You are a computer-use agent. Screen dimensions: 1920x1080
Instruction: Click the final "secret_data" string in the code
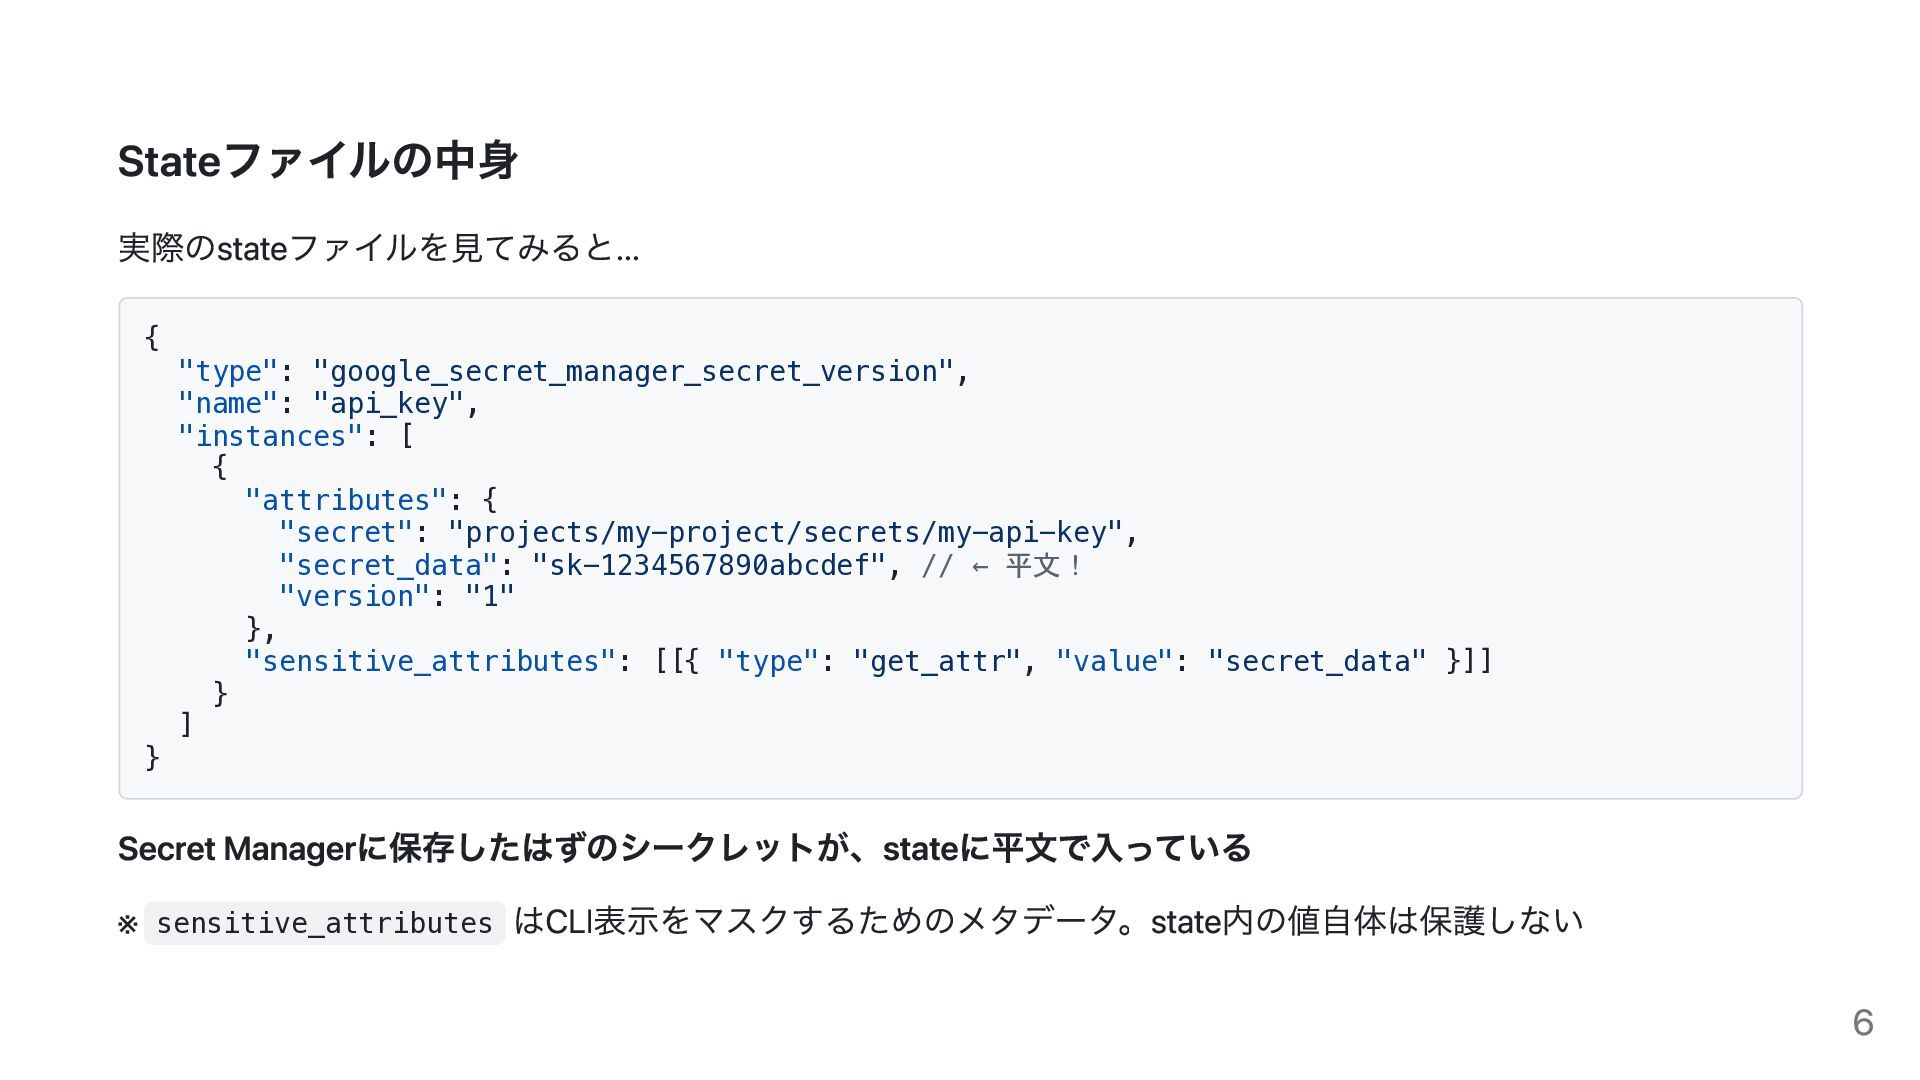[1317, 662]
